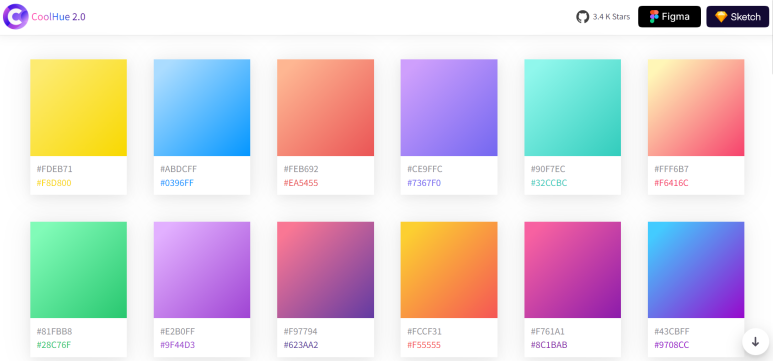The width and height of the screenshot is (773, 361).
Task: Select the orange #FCCF31 gradient swatch
Action: 449,270
